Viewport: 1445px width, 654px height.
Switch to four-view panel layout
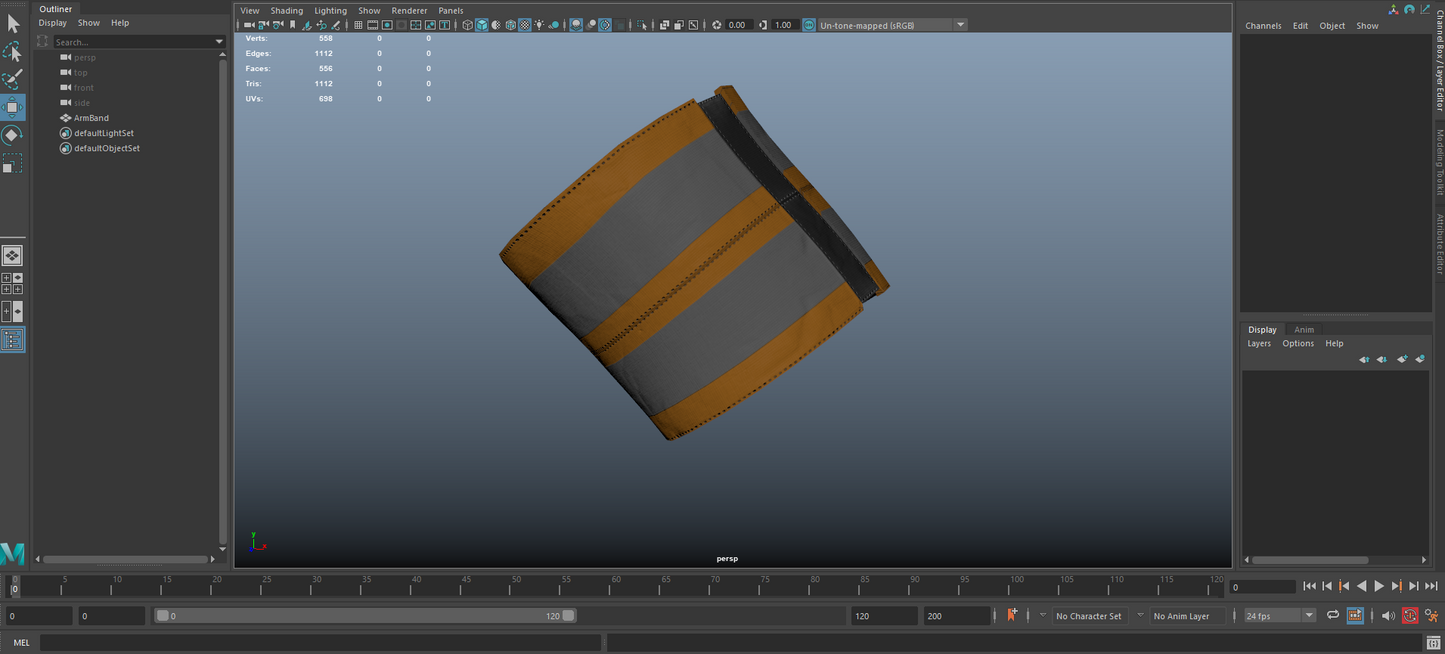[12, 284]
